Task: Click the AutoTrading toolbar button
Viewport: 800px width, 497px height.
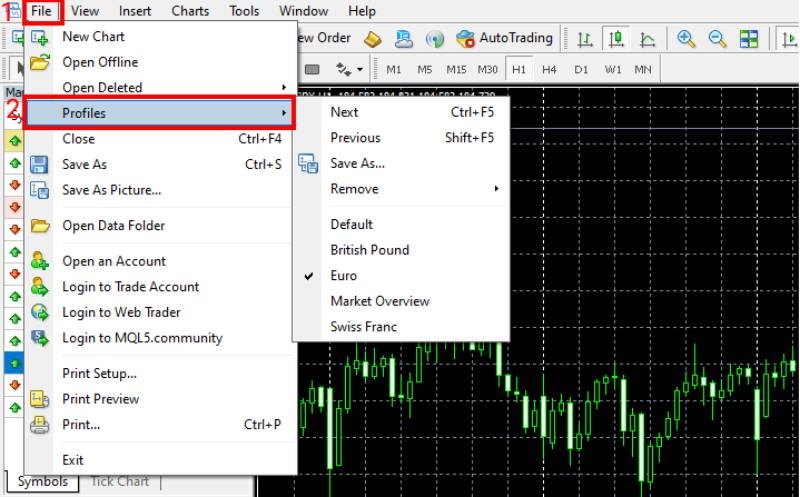Action: (505, 38)
